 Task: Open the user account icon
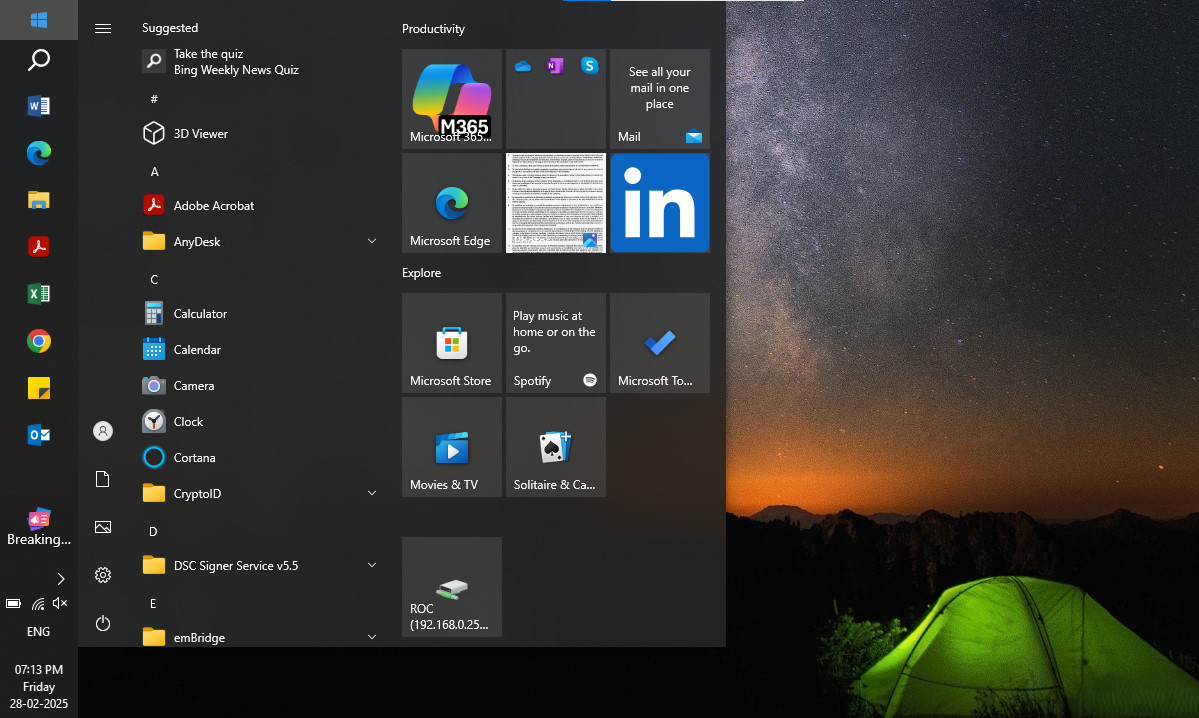(102, 431)
